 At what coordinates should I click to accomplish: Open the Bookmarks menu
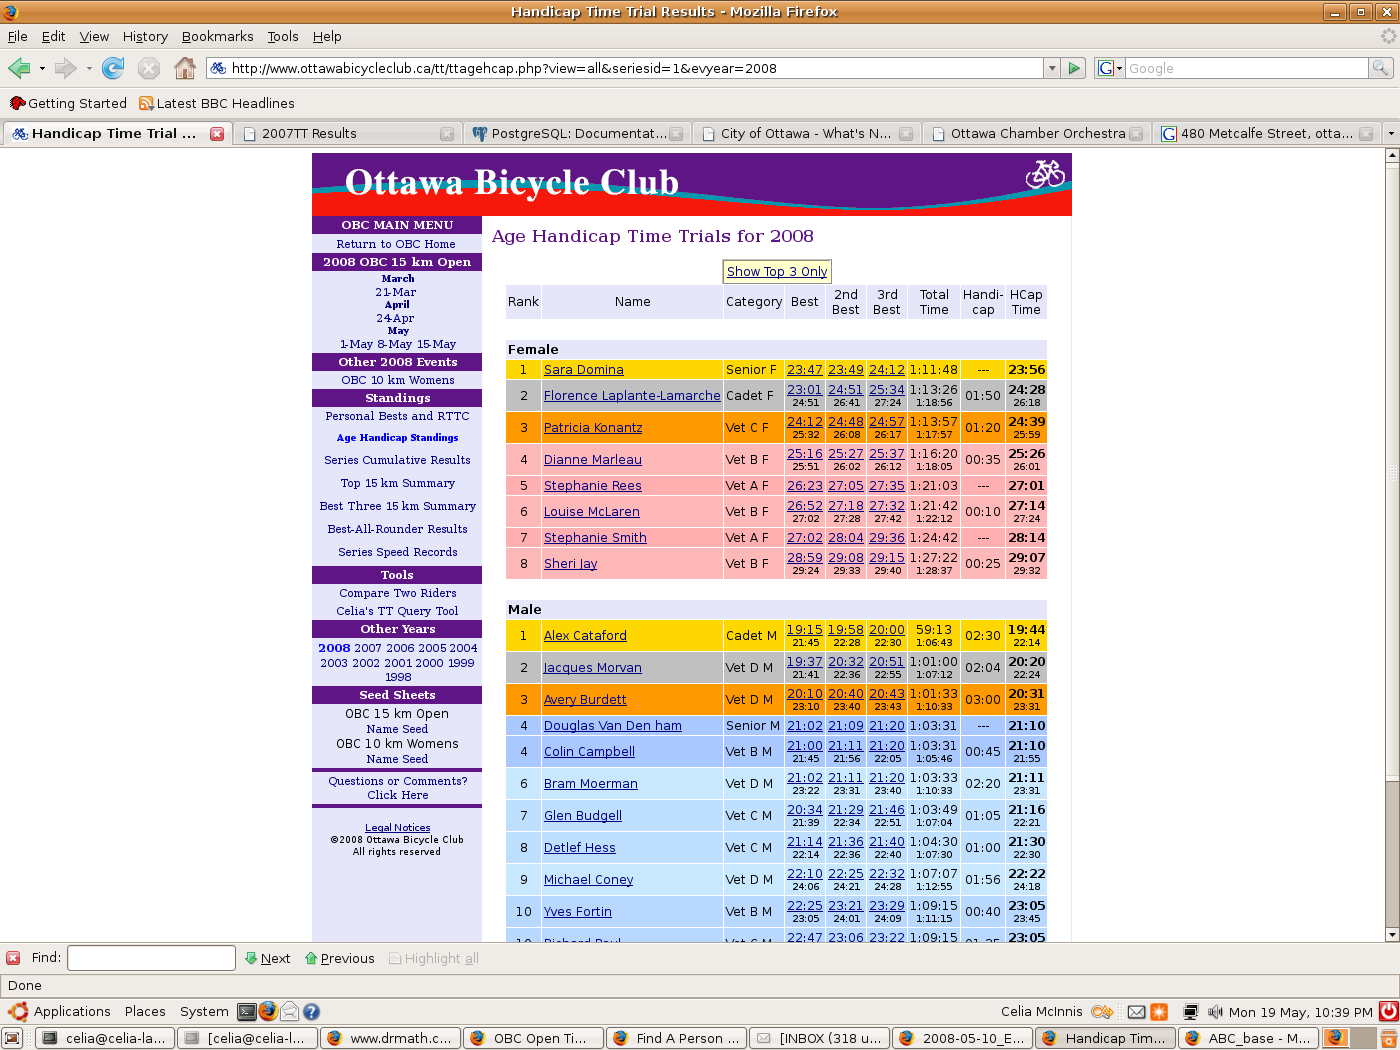[217, 36]
